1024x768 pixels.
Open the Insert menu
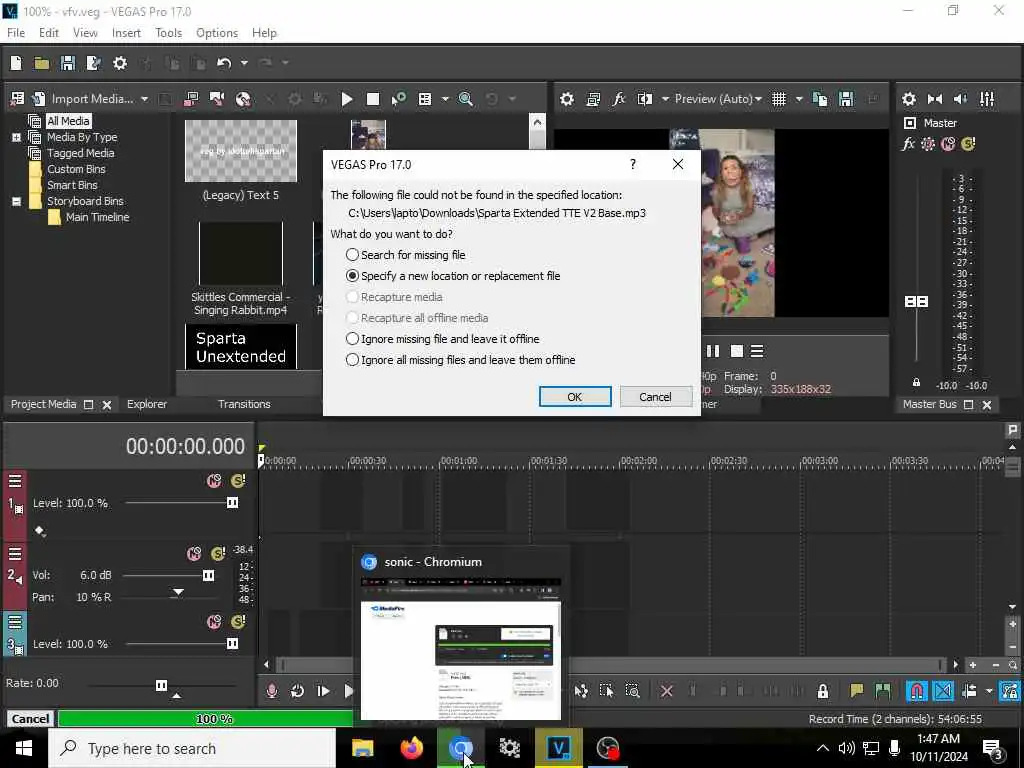[x=126, y=33]
